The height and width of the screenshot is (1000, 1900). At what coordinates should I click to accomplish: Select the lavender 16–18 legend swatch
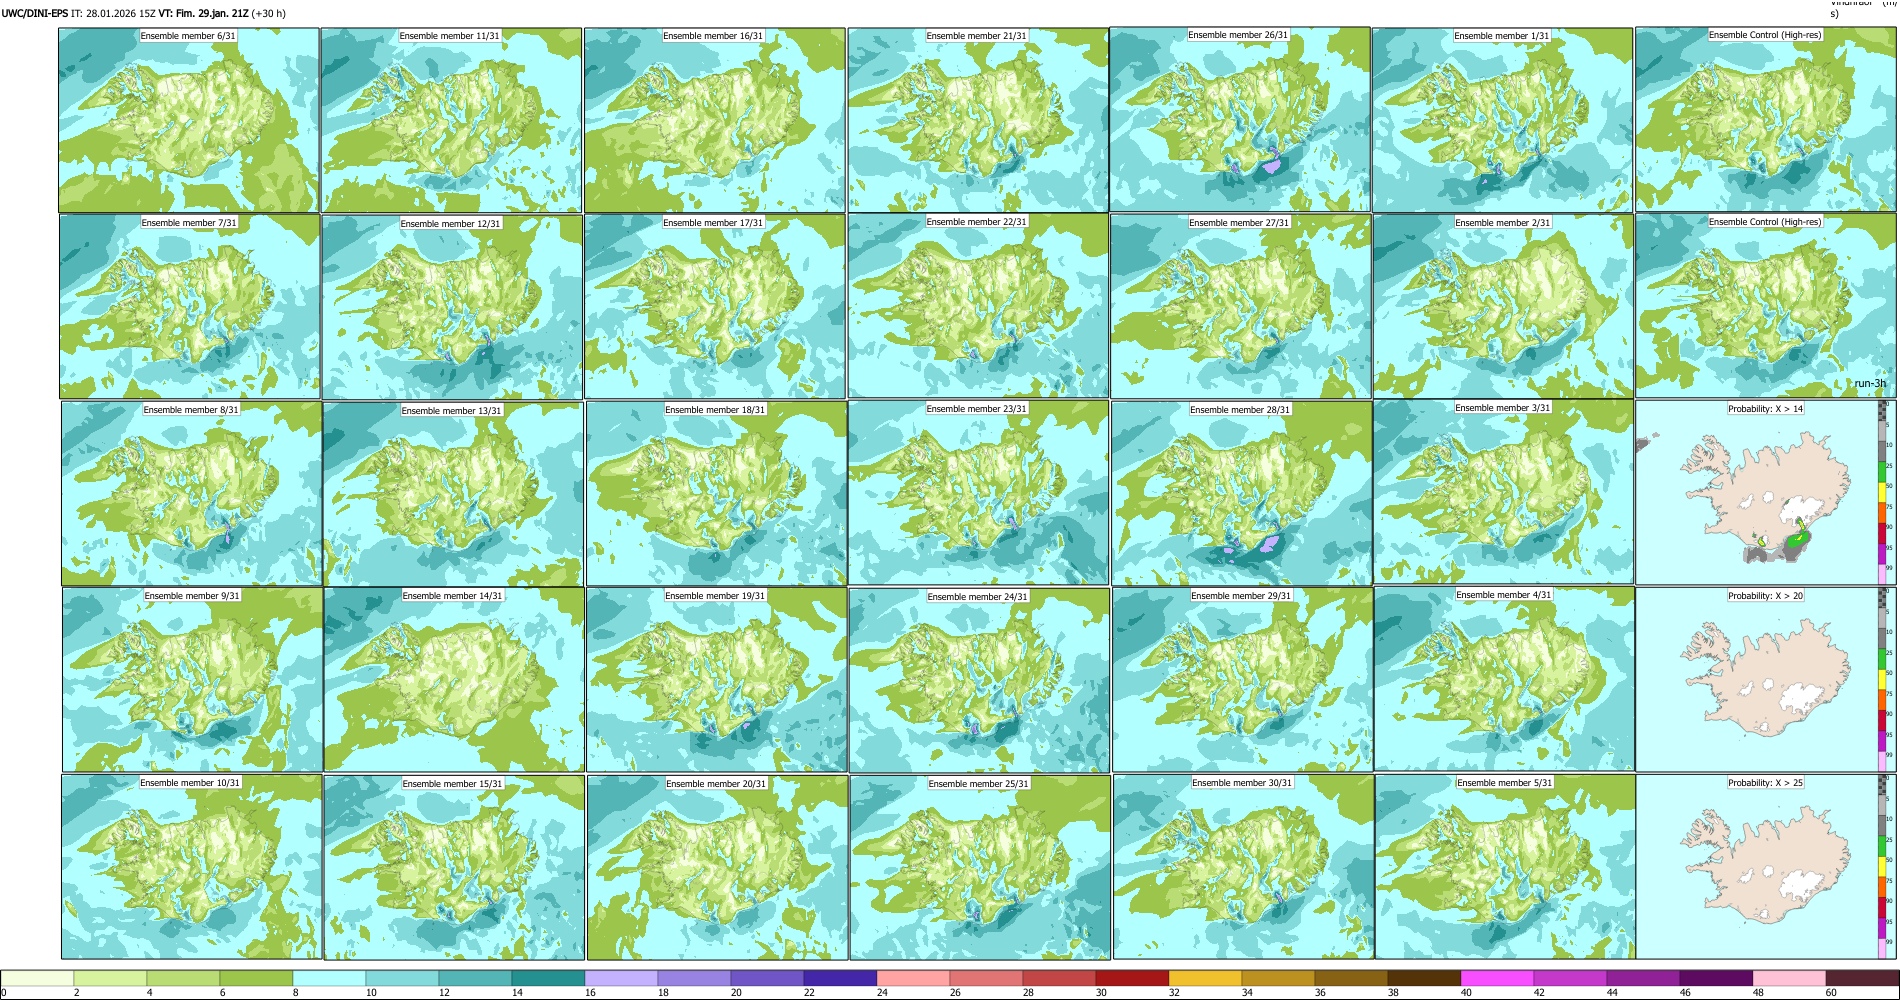[x=621, y=978]
